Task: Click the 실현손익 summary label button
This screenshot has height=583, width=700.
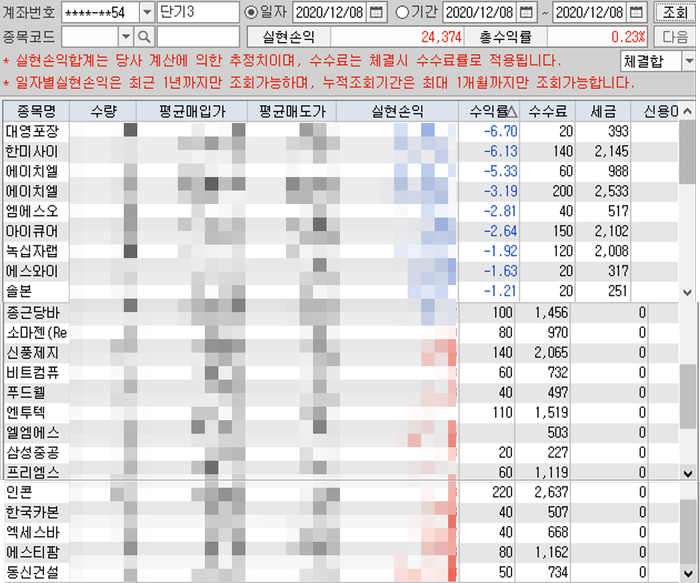Action: [288, 37]
